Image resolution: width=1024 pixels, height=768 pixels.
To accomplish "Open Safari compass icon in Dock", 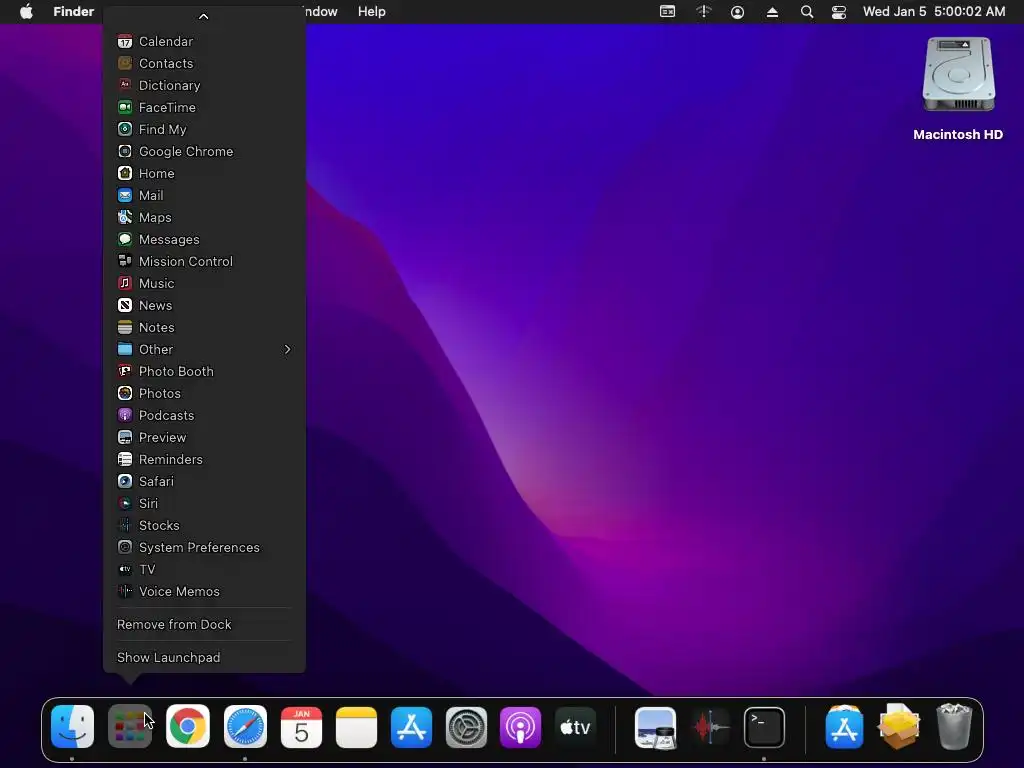I will (x=245, y=726).
